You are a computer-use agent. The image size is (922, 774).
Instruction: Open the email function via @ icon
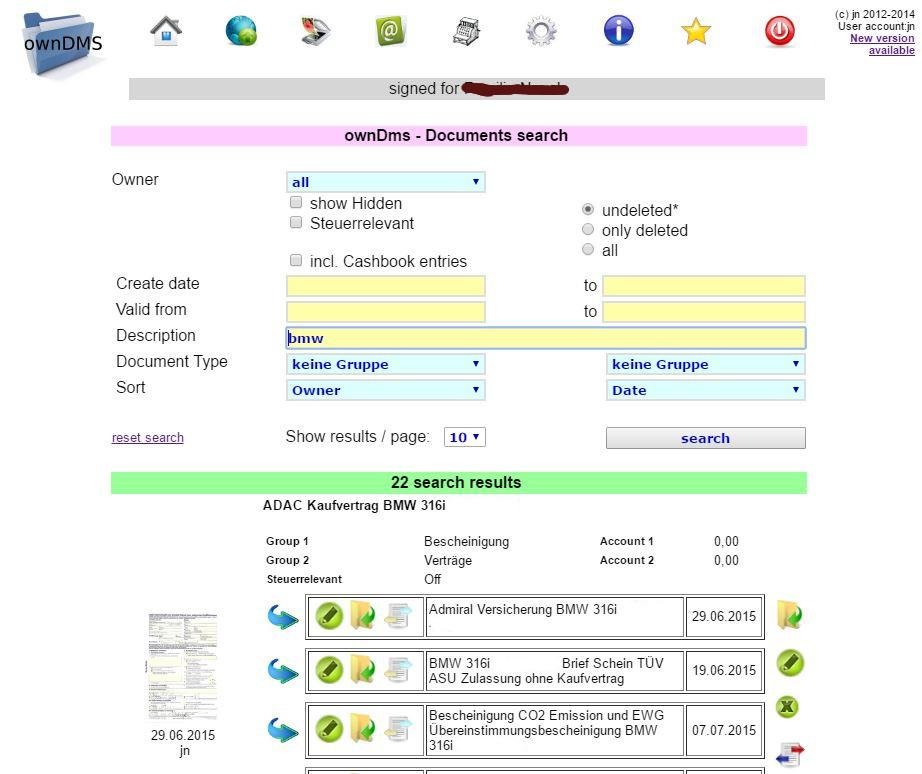coord(389,31)
